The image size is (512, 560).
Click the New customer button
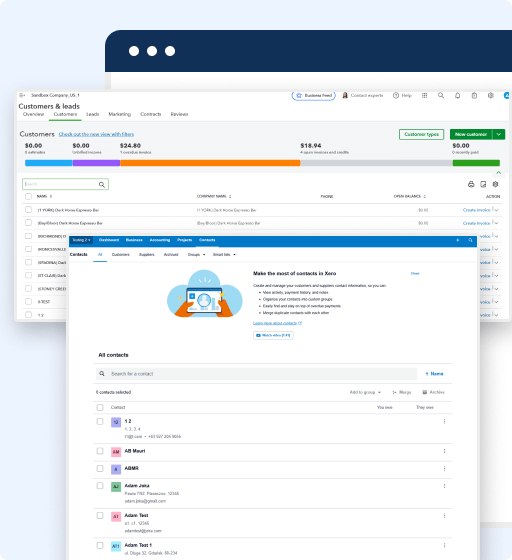point(471,134)
